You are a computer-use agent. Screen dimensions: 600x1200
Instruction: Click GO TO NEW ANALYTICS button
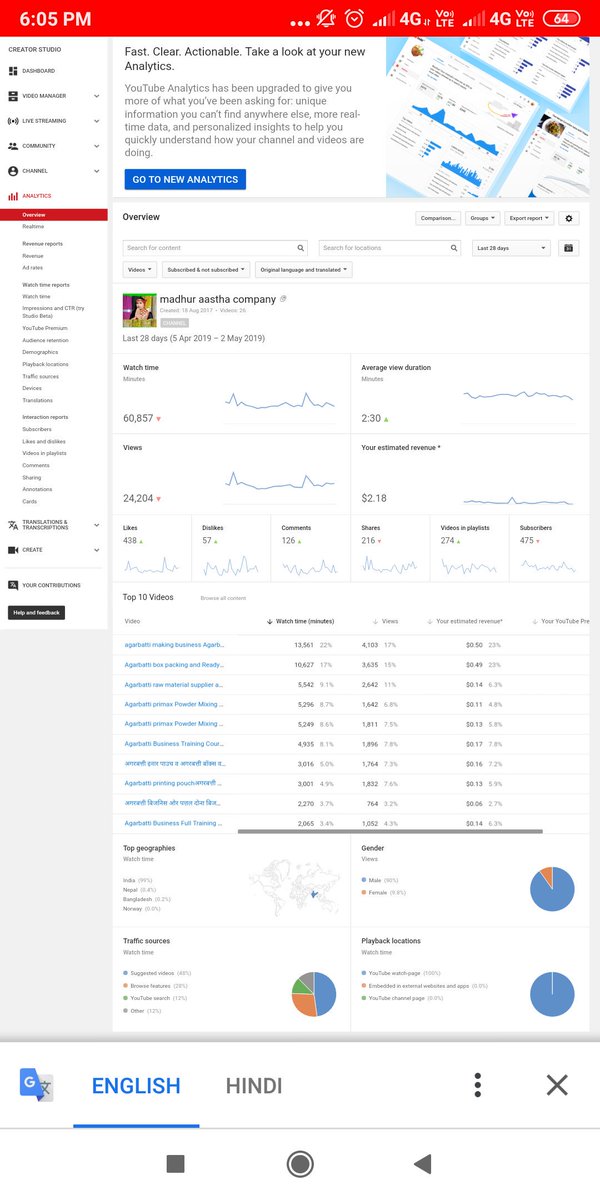(185, 179)
